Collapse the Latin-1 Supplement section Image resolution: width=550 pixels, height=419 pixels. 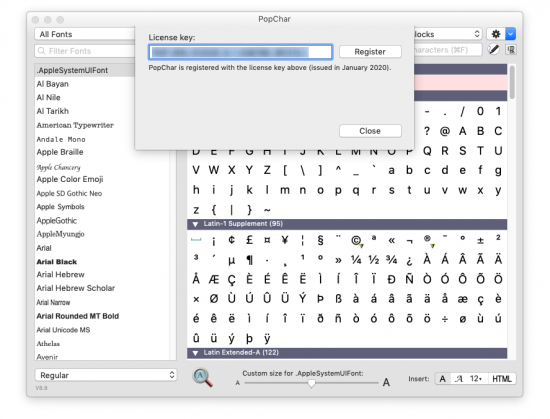[x=195, y=224]
